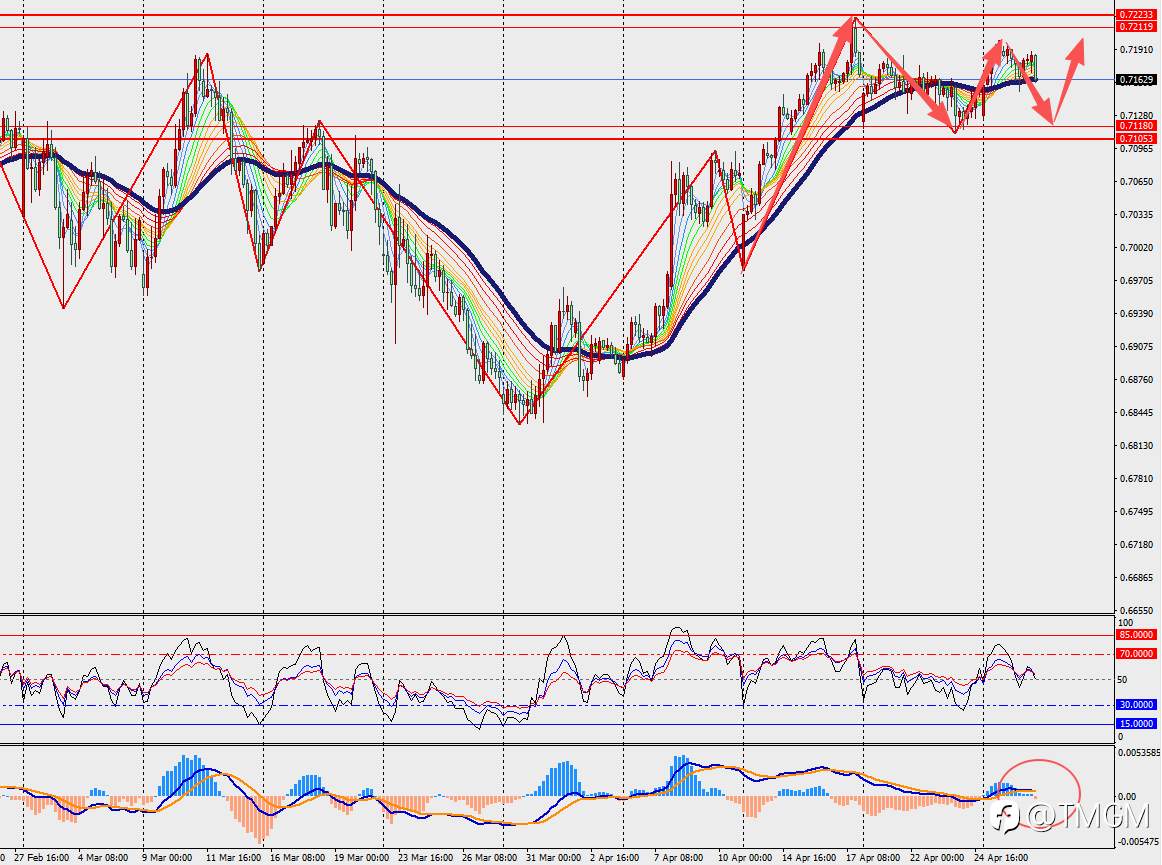Click the red 0.72233 price level tag
This screenshot has height=865, width=1162.
(1136, 15)
